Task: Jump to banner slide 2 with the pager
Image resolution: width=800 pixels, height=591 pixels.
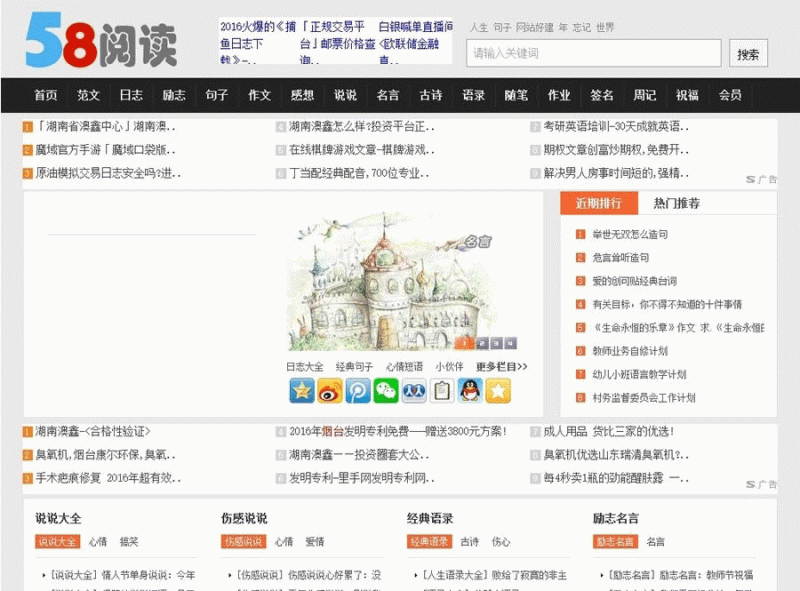Action: pyautogui.click(x=482, y=344)
